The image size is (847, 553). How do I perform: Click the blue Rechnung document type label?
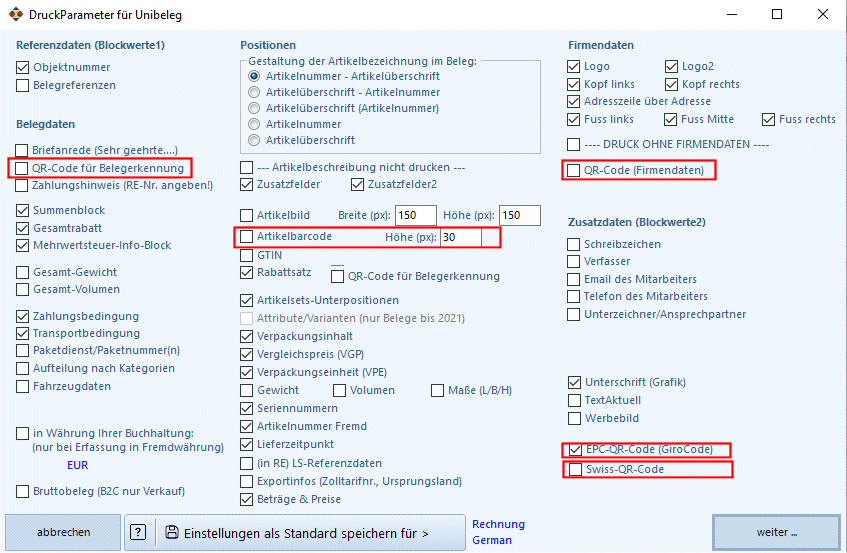point(498,524)
